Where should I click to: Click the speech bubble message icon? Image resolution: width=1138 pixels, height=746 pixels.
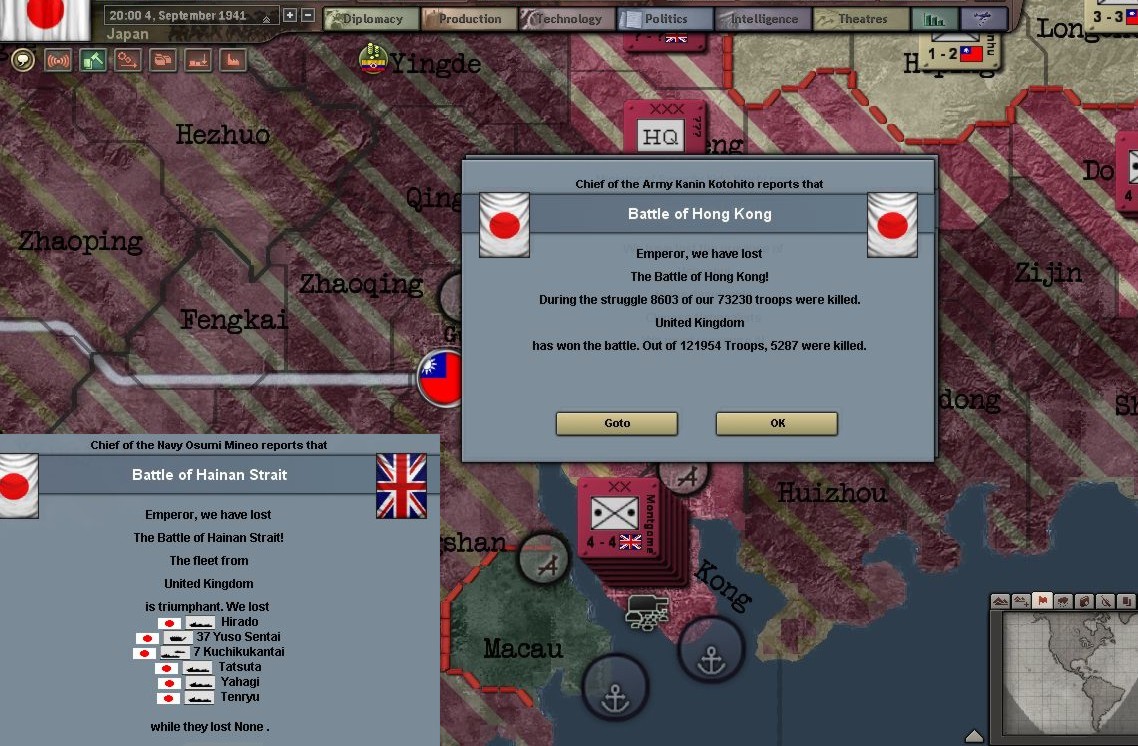point(23,60)
